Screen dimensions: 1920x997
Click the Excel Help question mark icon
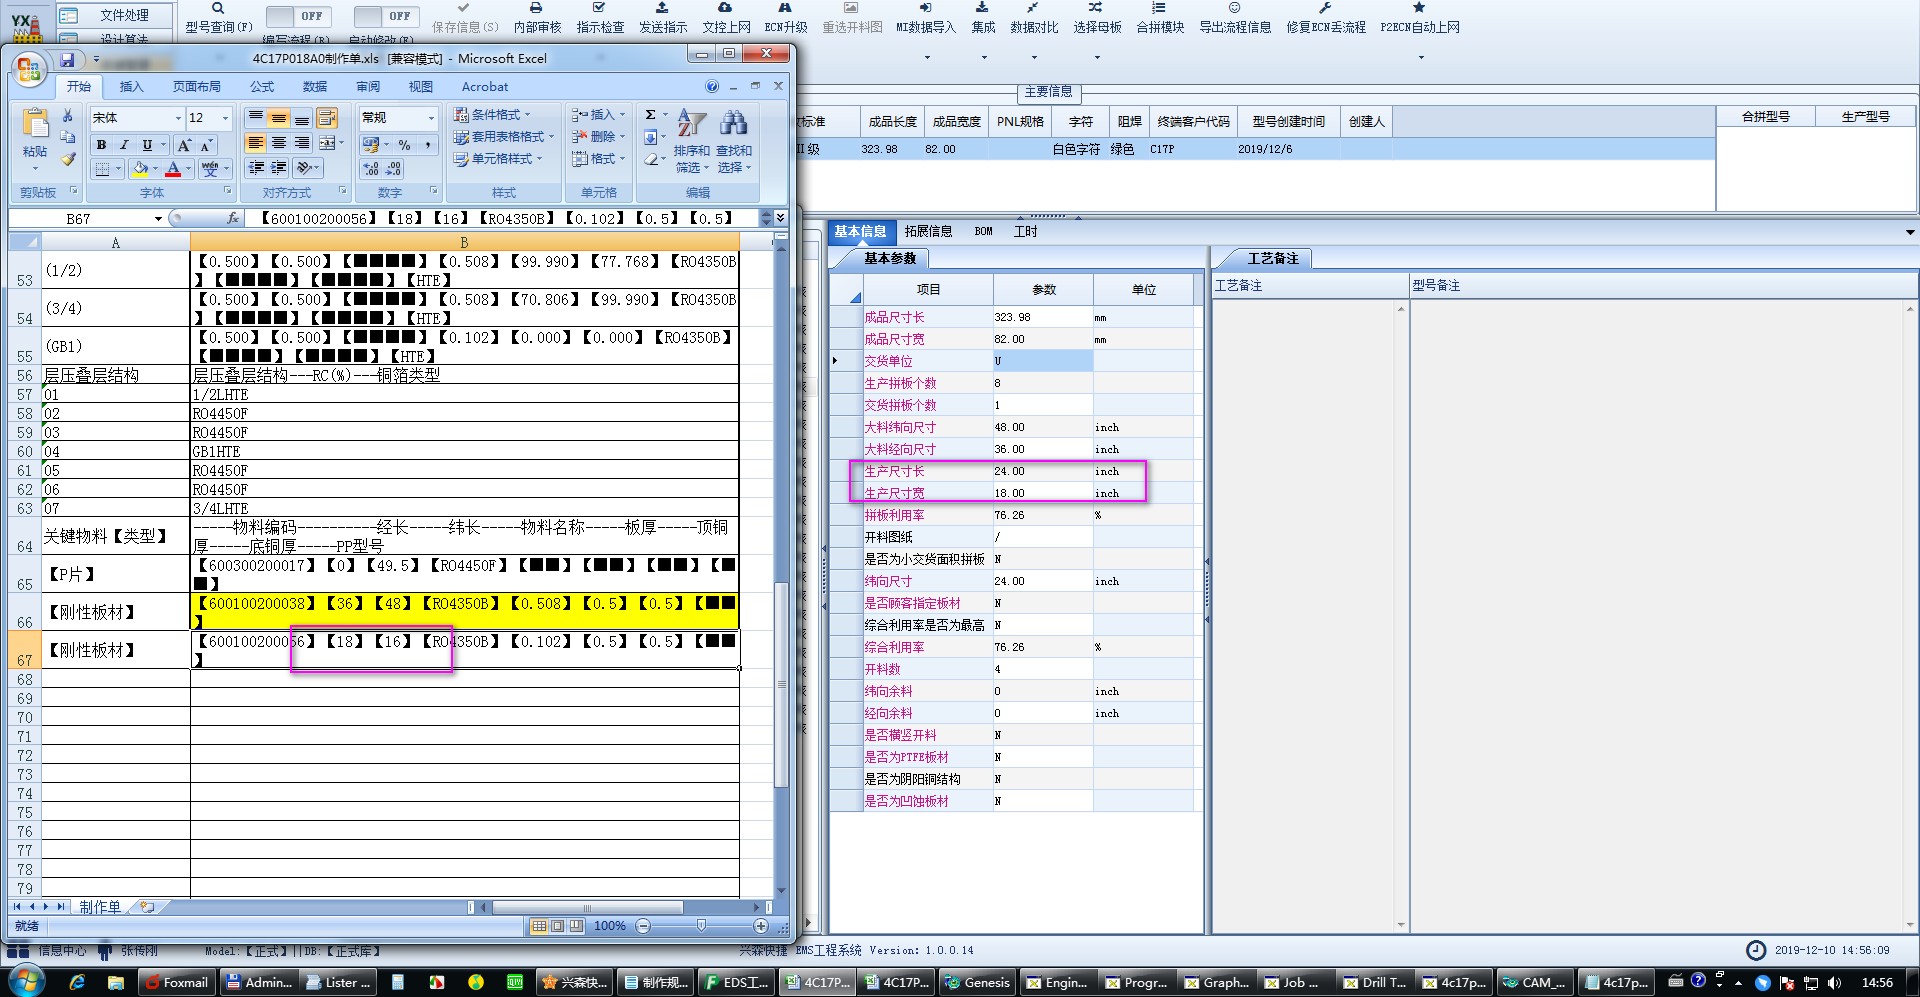point(712,87)
